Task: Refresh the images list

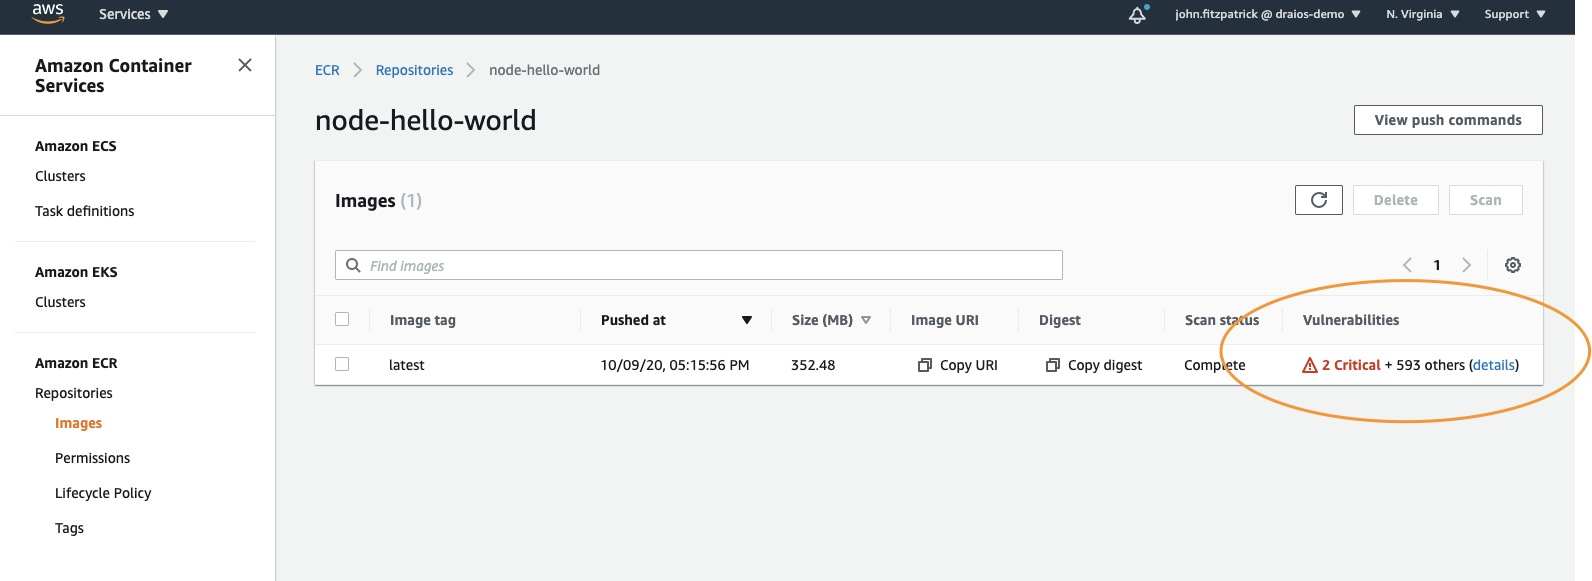Action: [x=1319, y=200]
